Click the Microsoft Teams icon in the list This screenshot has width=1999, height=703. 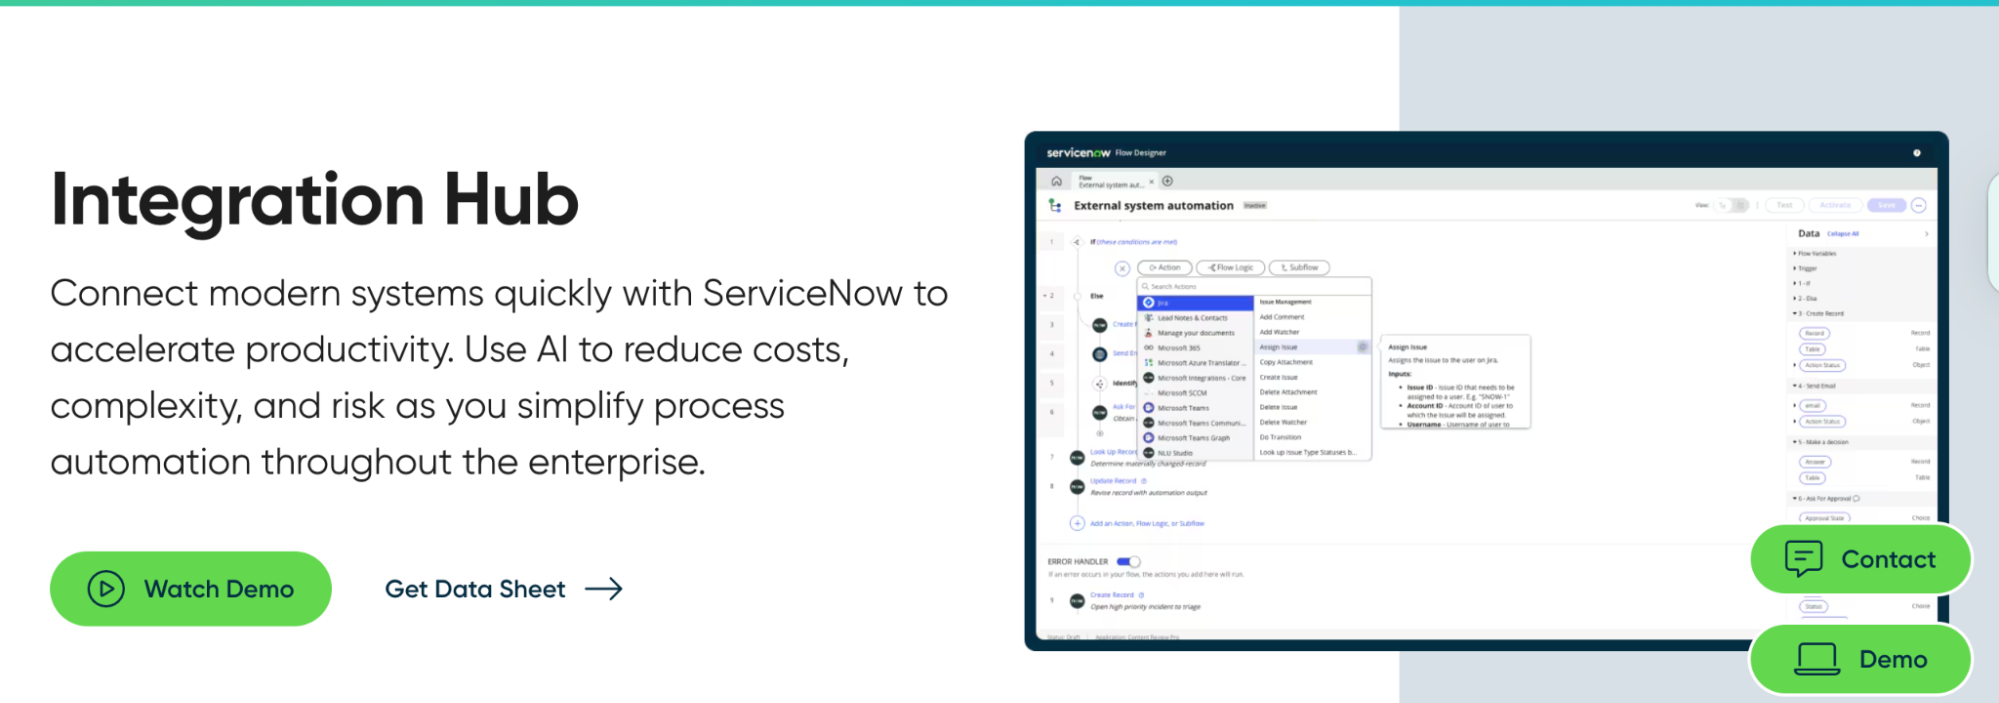[1149, 408]
